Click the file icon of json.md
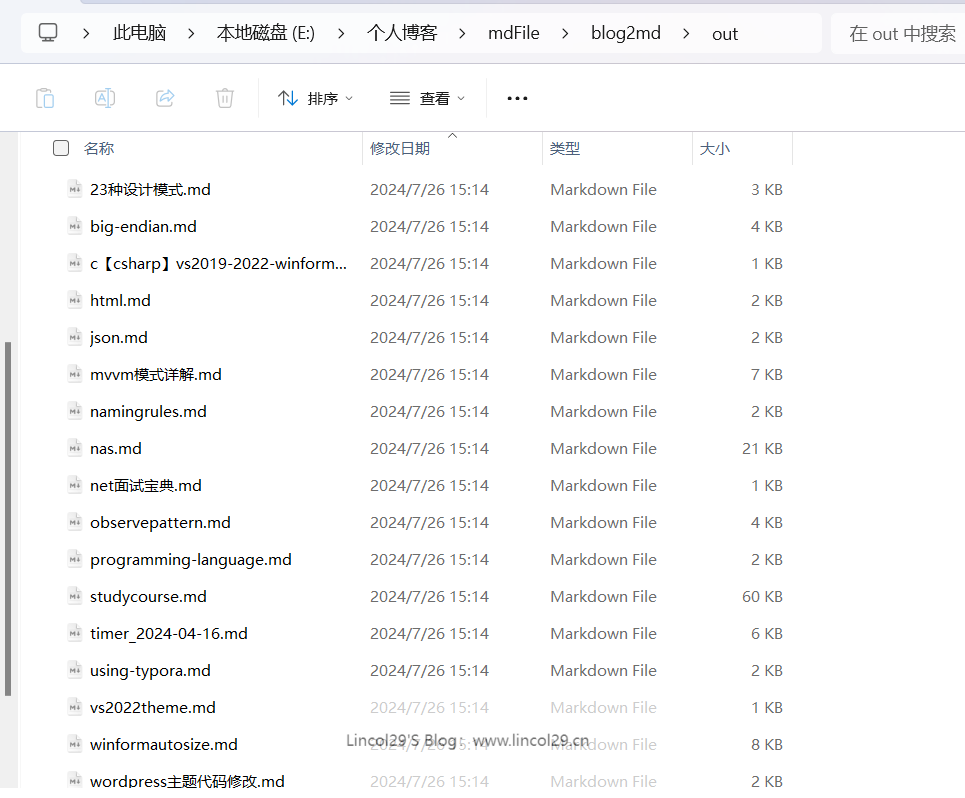 click(x=74, y=337)
